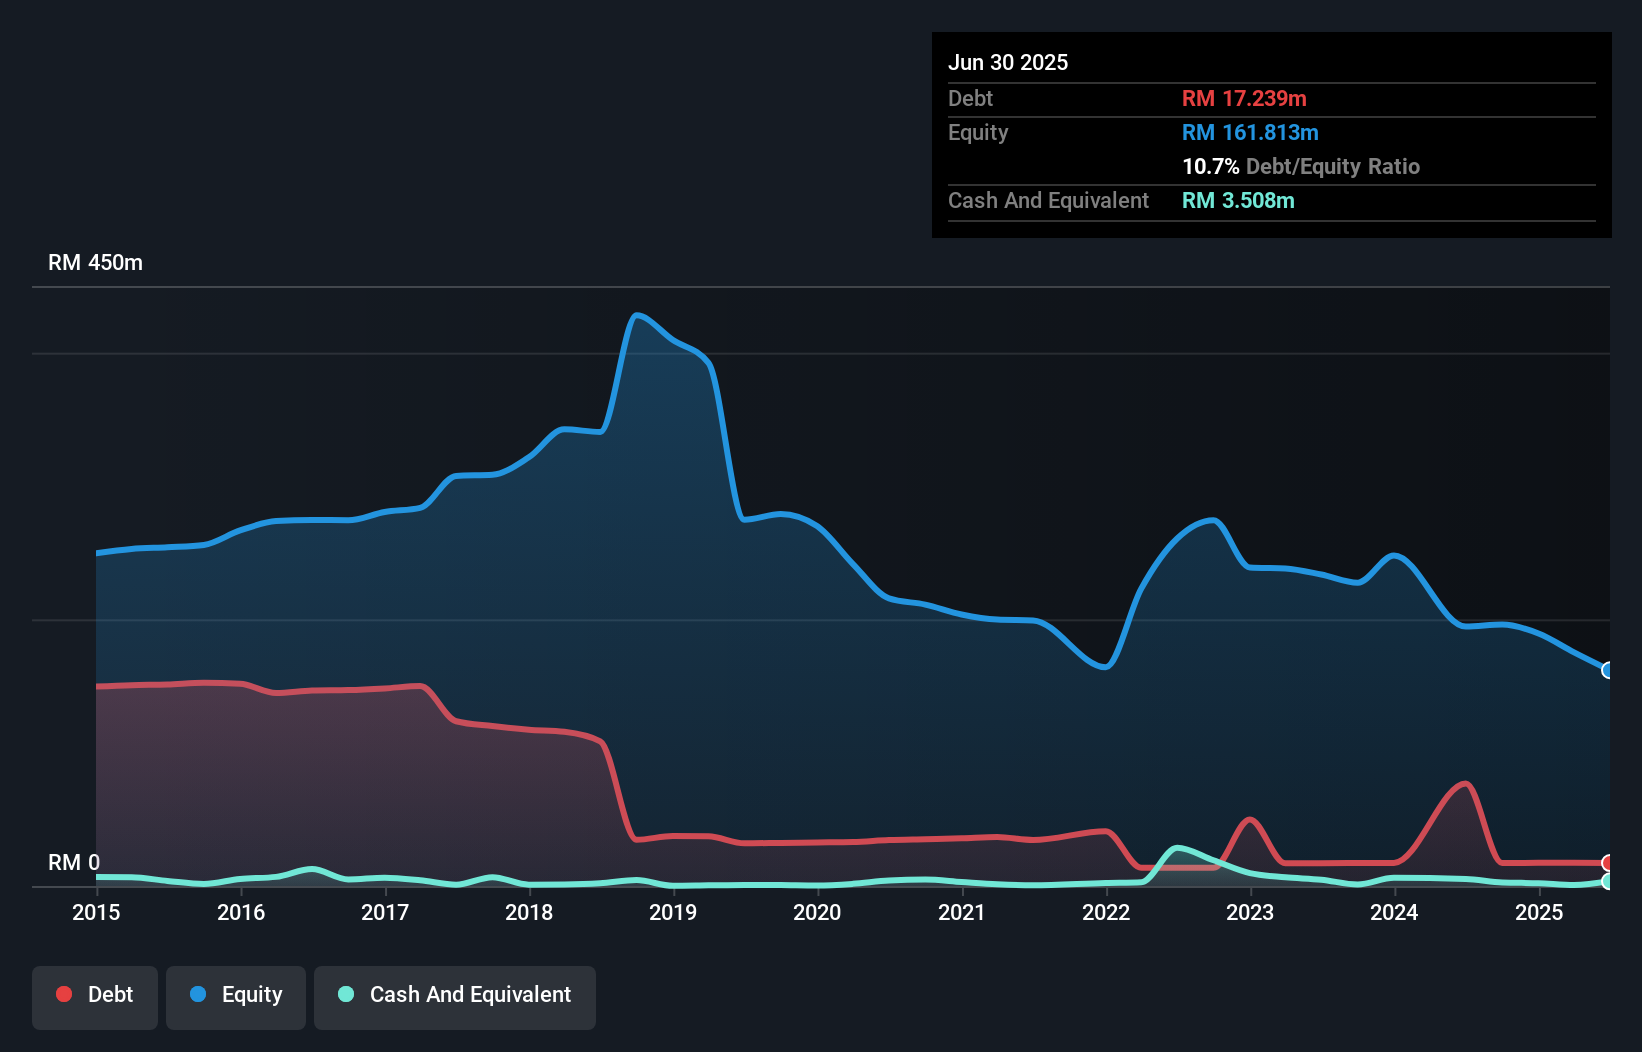Click the RM 17.239m Debt value link
Viewport: 1642px width, 1052px height.
point(1244,98)
